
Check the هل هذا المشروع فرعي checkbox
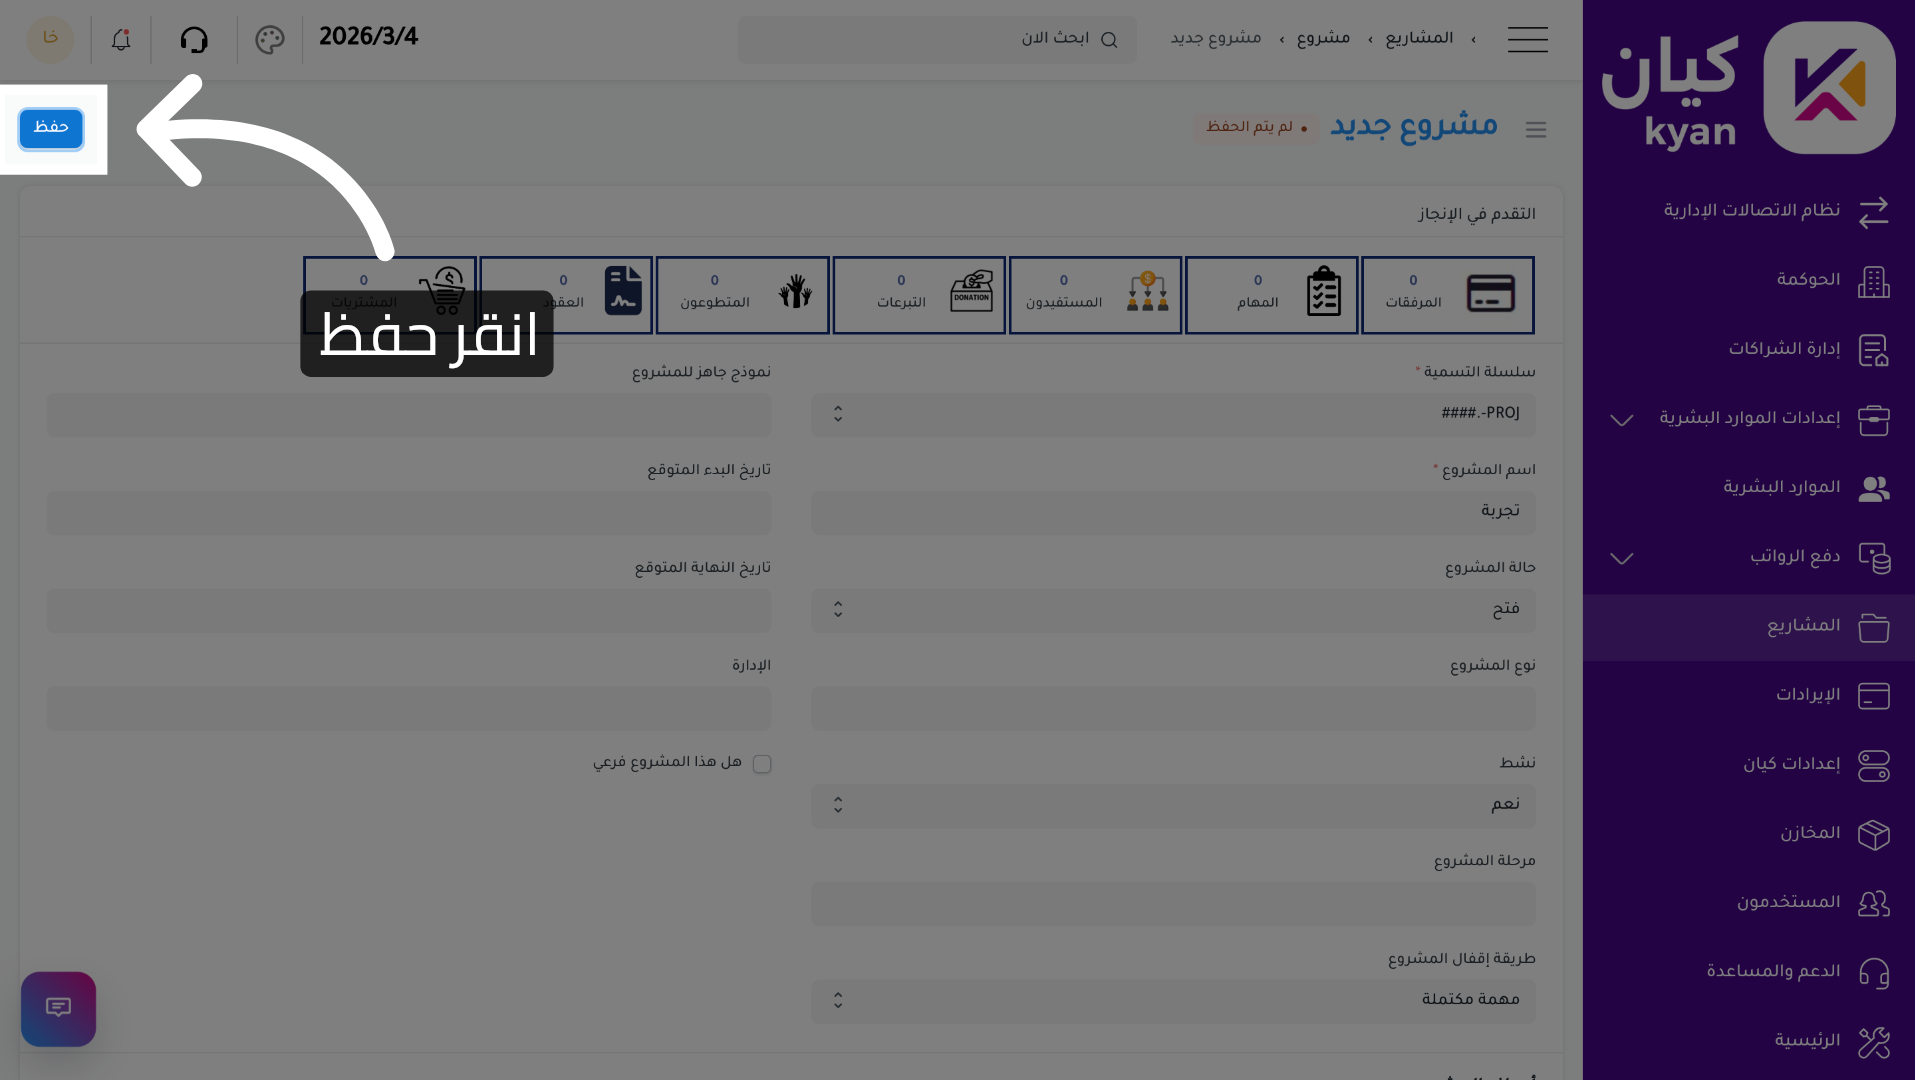pos(762,763)
